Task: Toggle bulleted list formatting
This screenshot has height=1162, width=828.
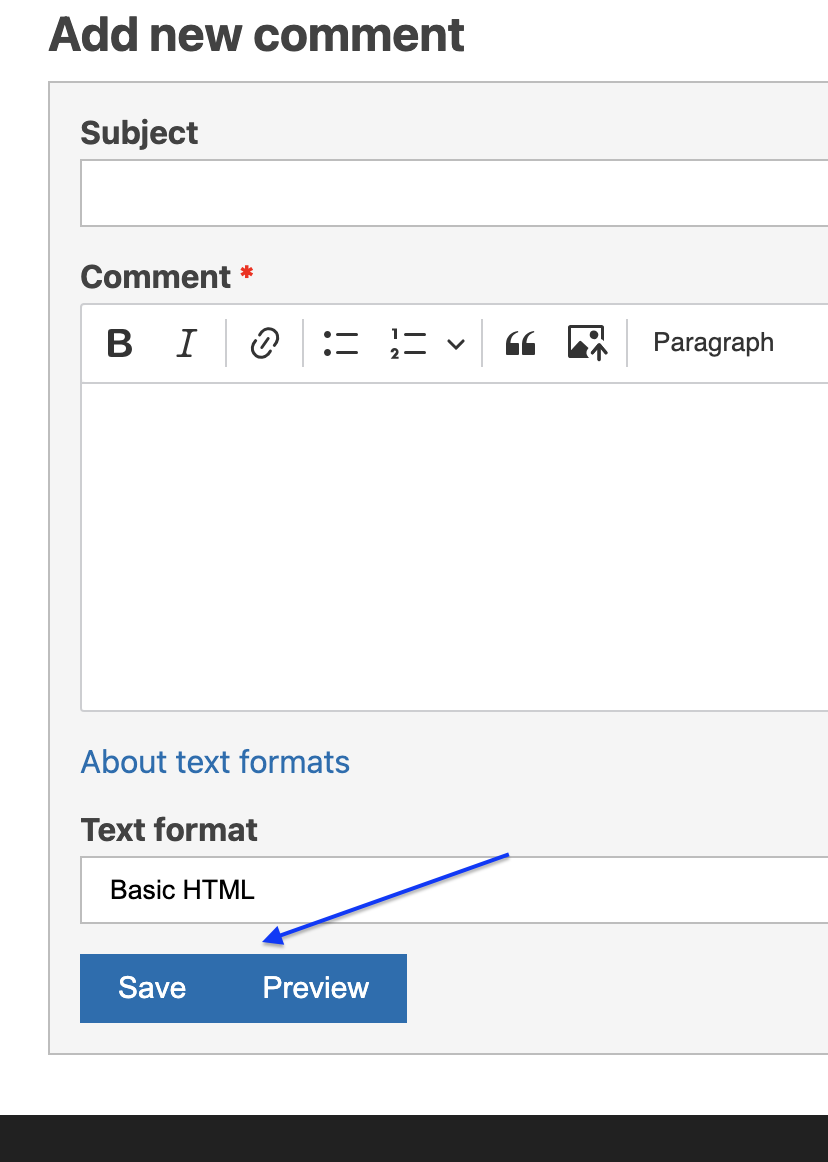Action: (341, 344)
